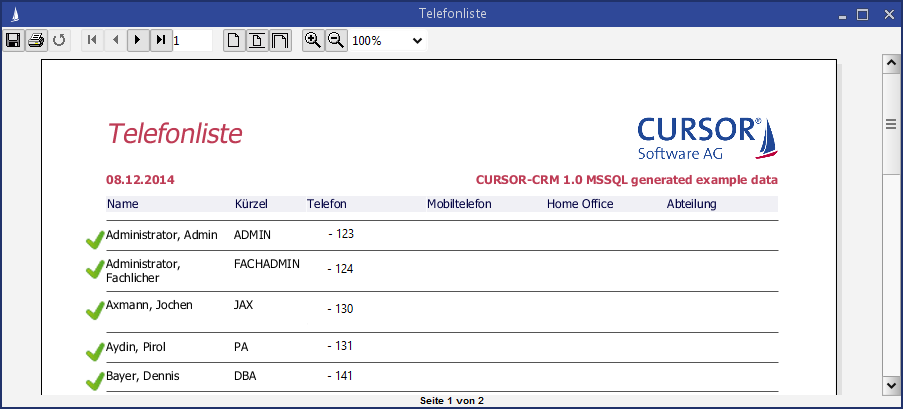
Task: Click the save report floppy disk icon
Action: click(x=14, y=40)
